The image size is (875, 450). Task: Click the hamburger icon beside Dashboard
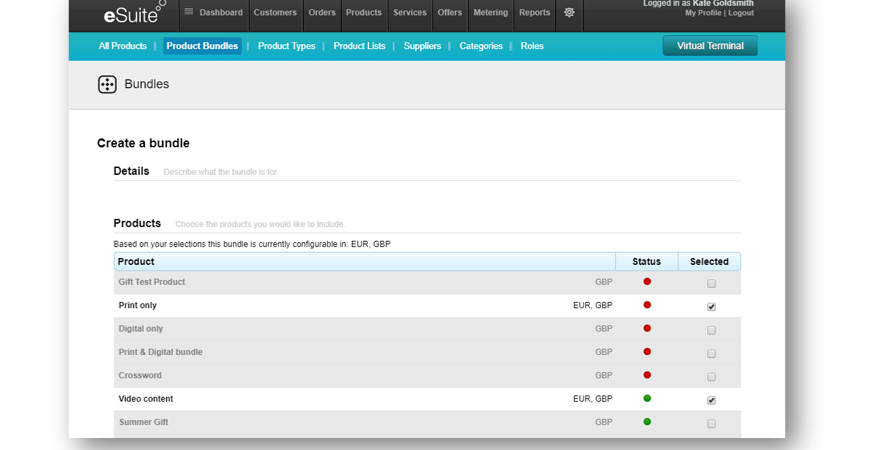coord(189,13)
